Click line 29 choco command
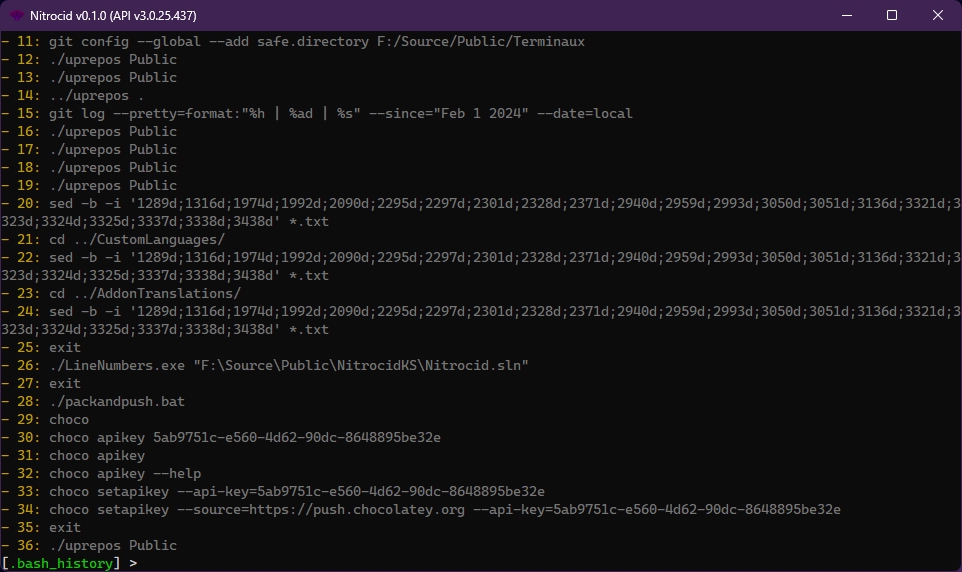This screenshot has width=962, height=572. click(x=69, y=419)
